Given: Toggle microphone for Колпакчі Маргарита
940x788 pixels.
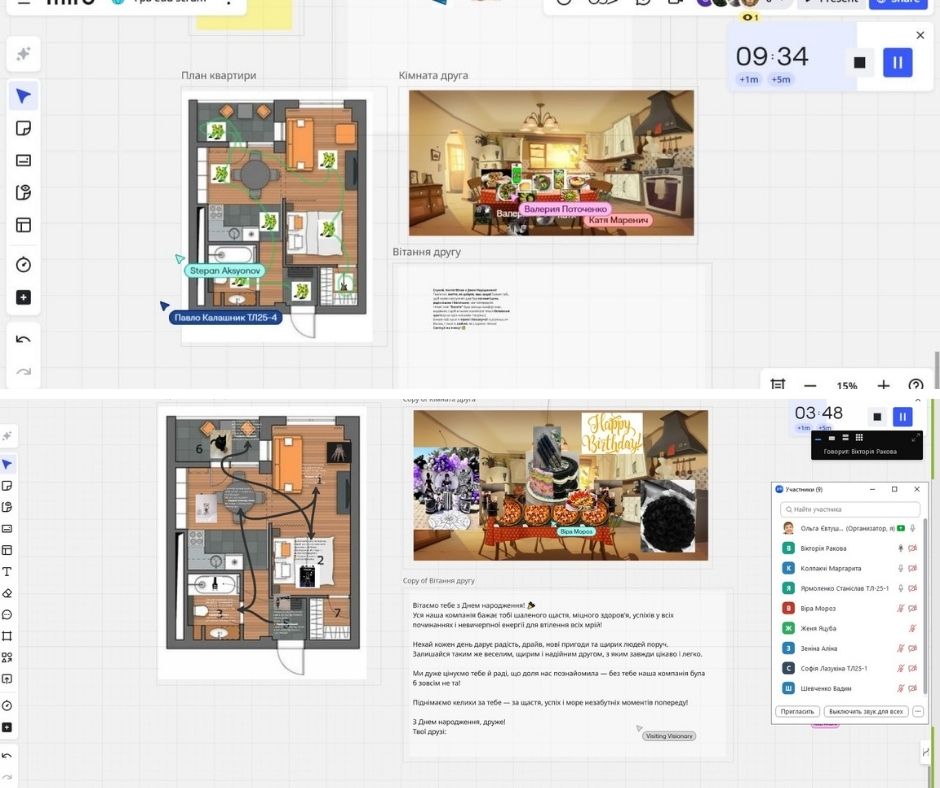Looking at the screenshot, I should coord(900,568).
